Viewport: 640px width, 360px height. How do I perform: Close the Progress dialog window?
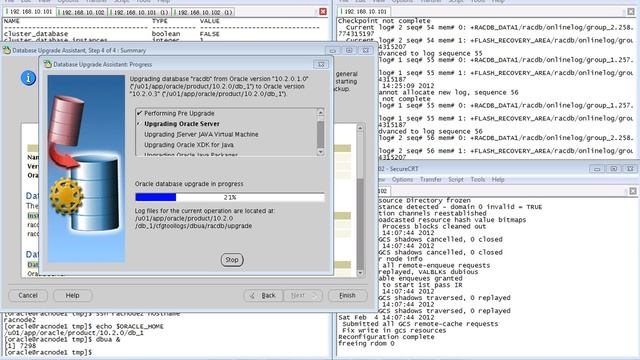pos(321,64)
